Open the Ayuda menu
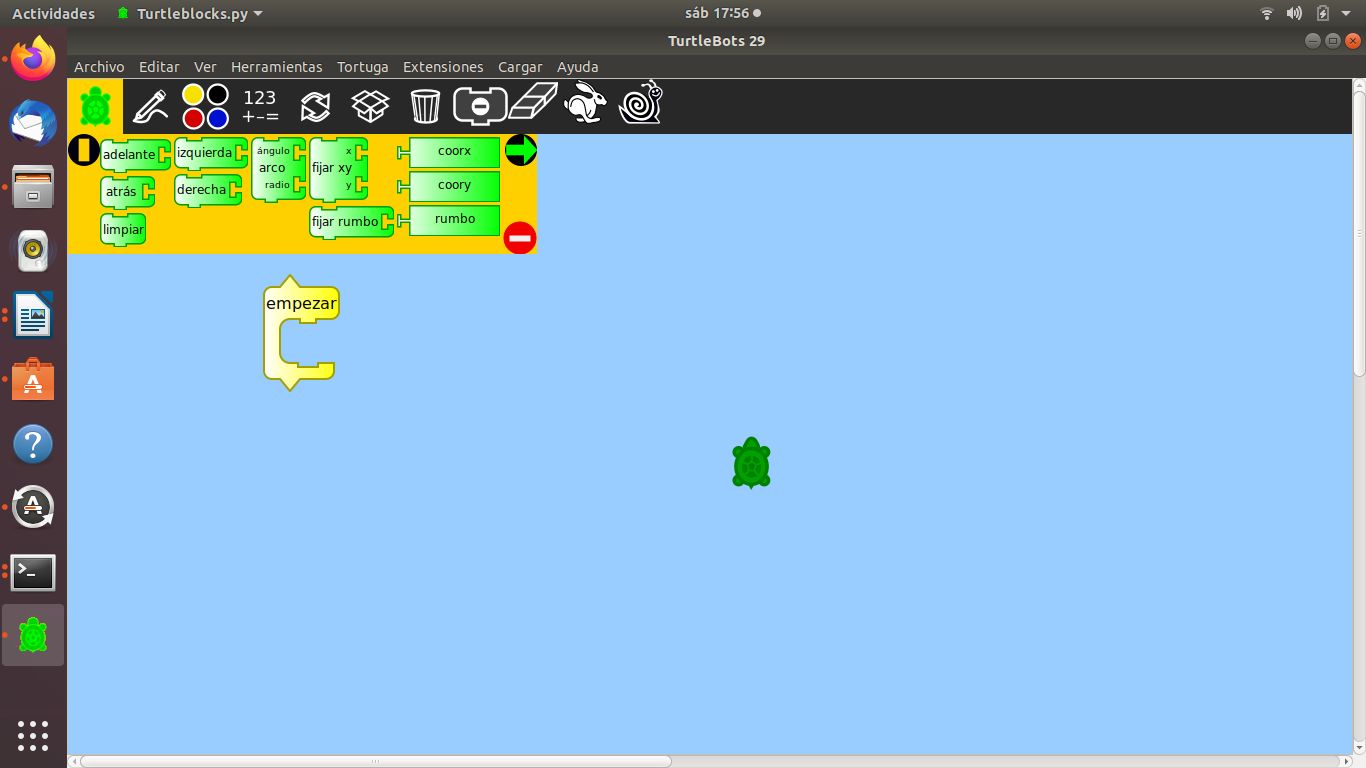 (578, 67)
